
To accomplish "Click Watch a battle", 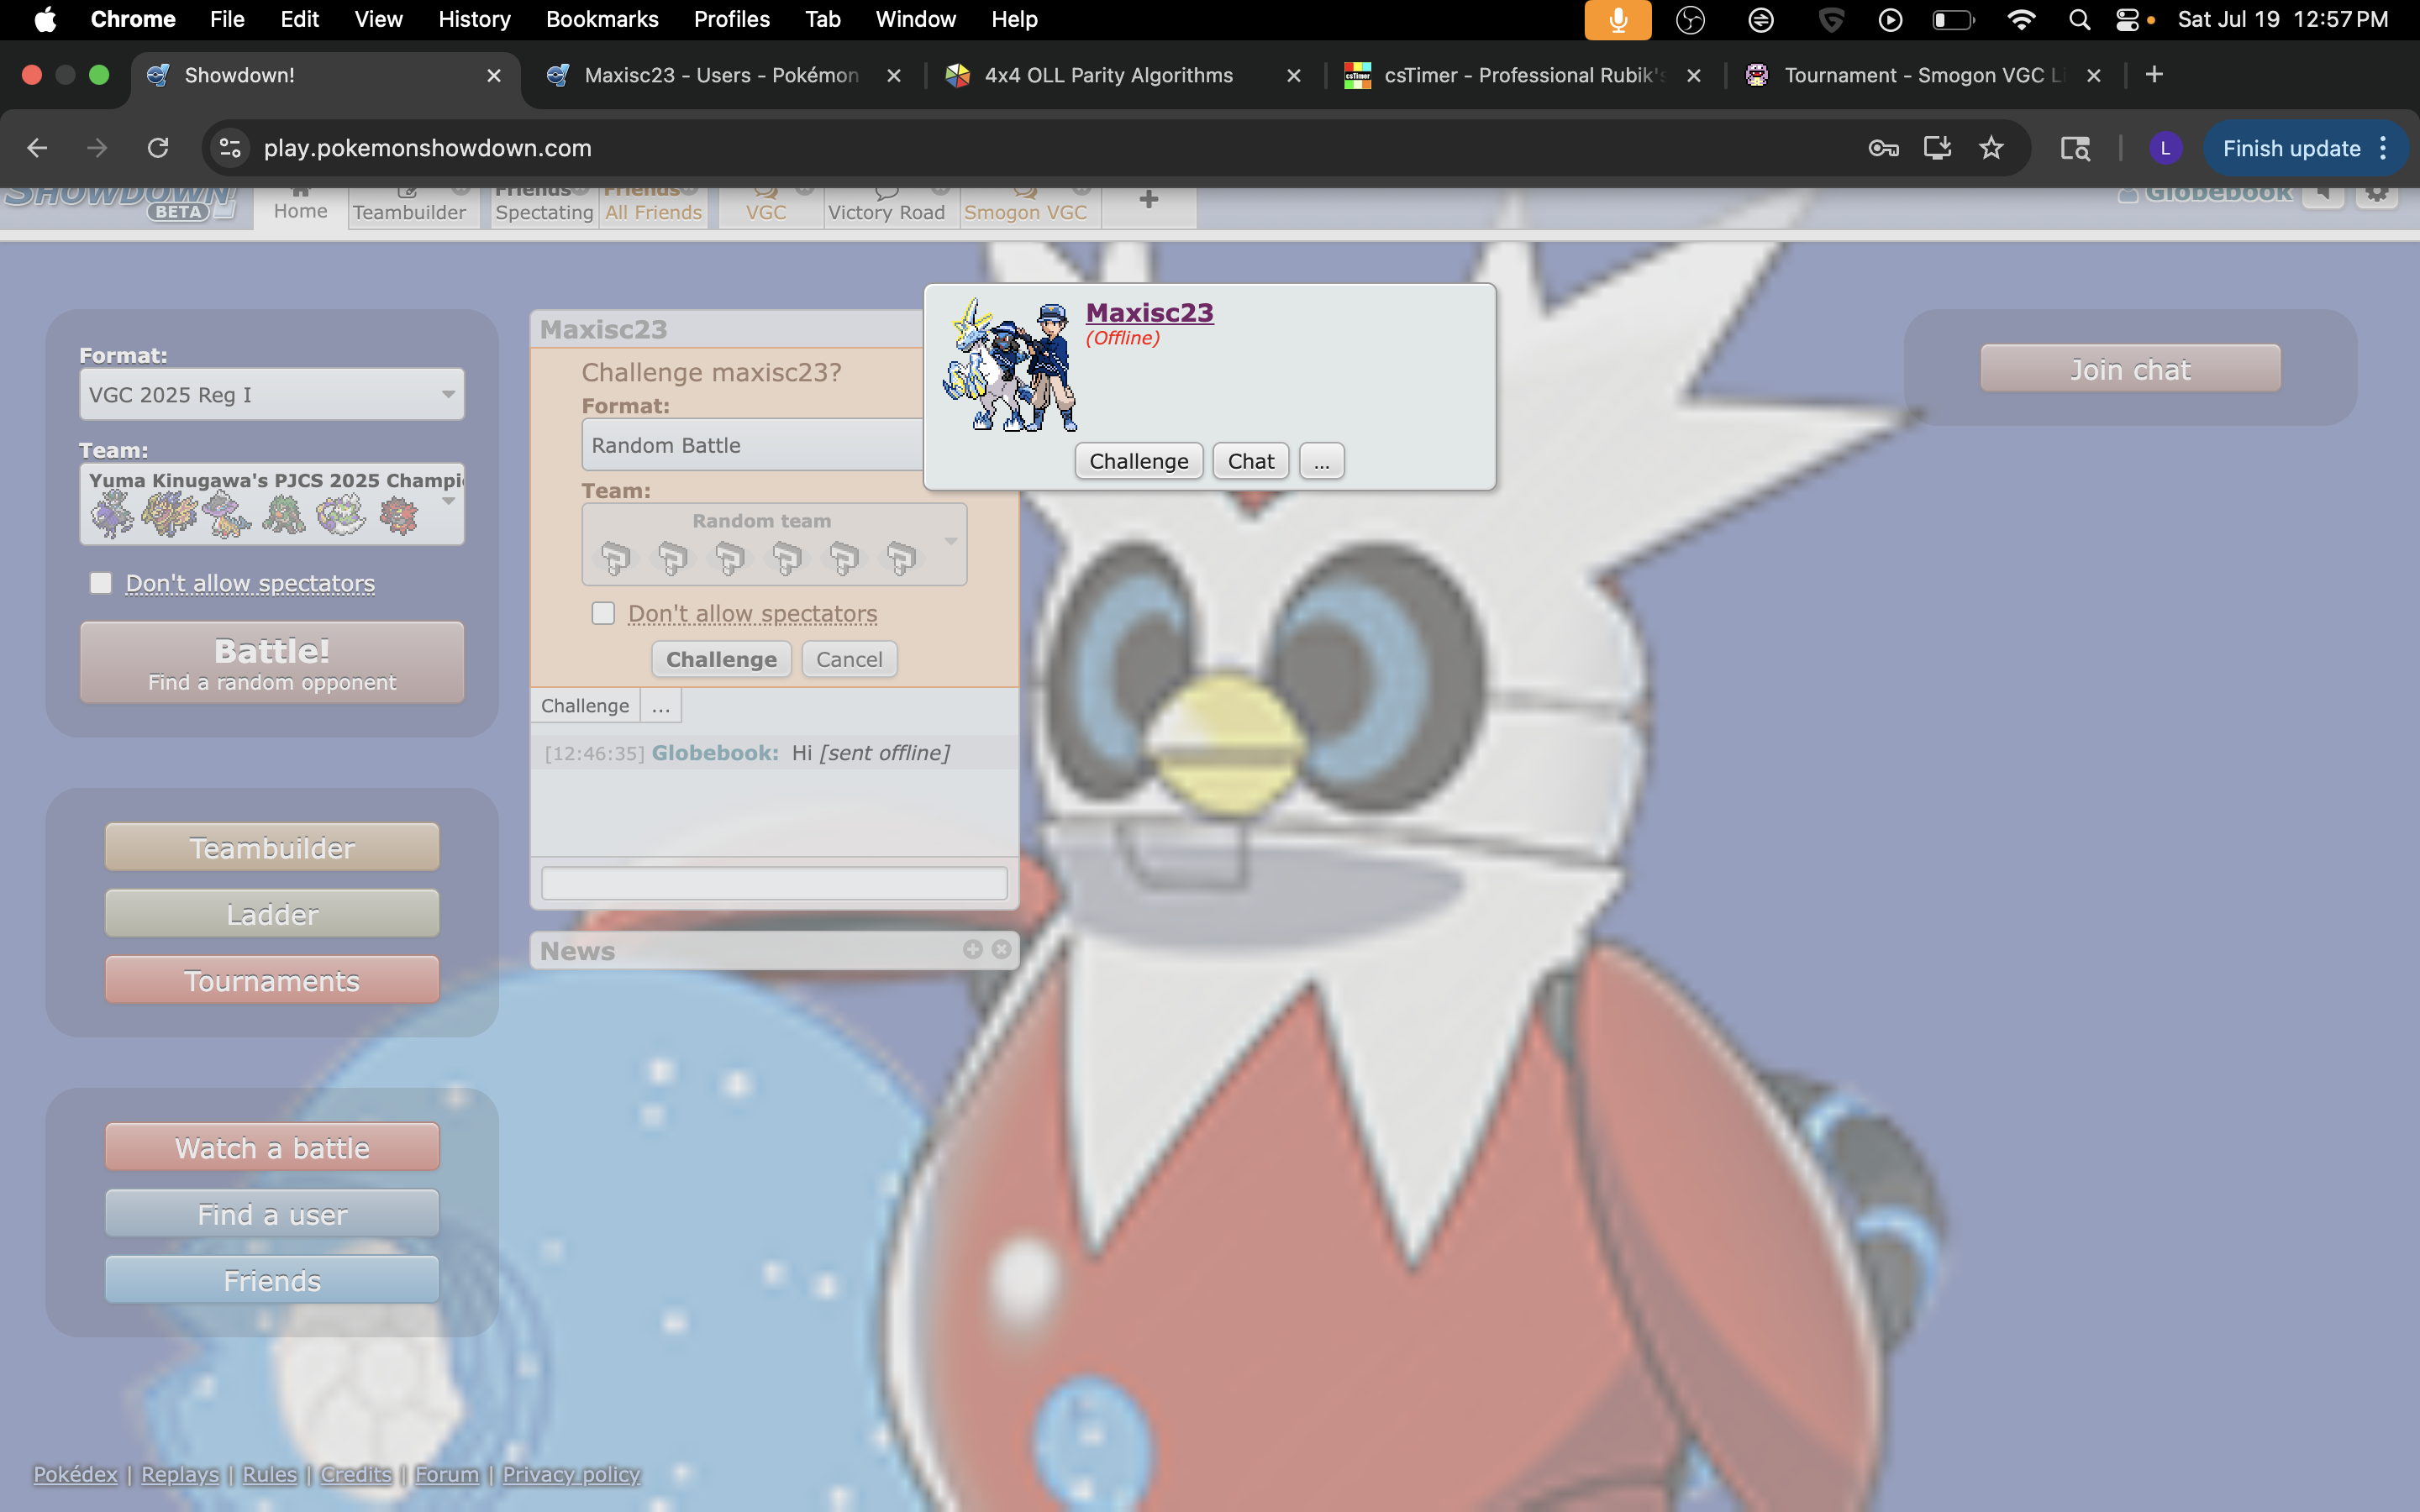I will click(272, 1148).
